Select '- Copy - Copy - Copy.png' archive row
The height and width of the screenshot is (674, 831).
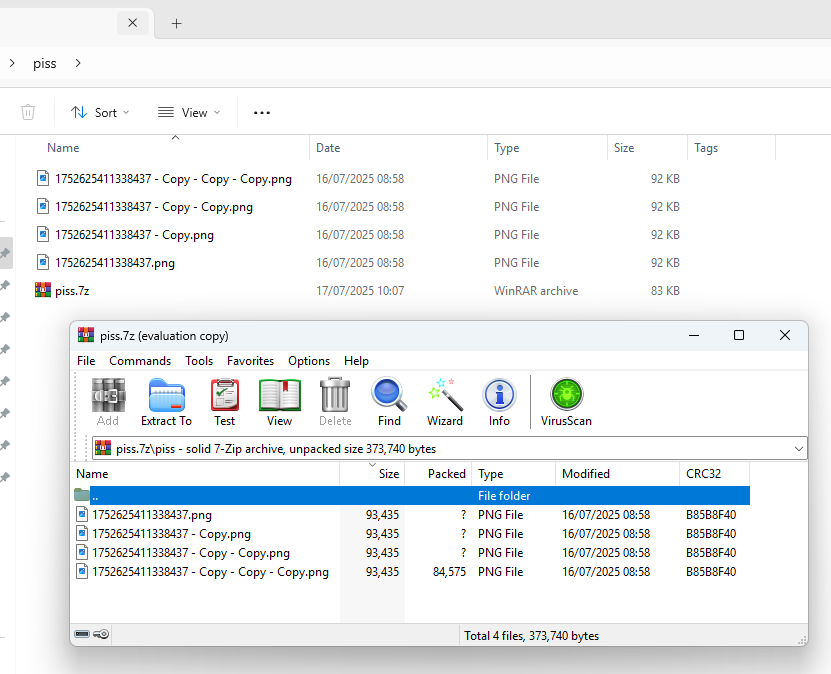point(412,572)
